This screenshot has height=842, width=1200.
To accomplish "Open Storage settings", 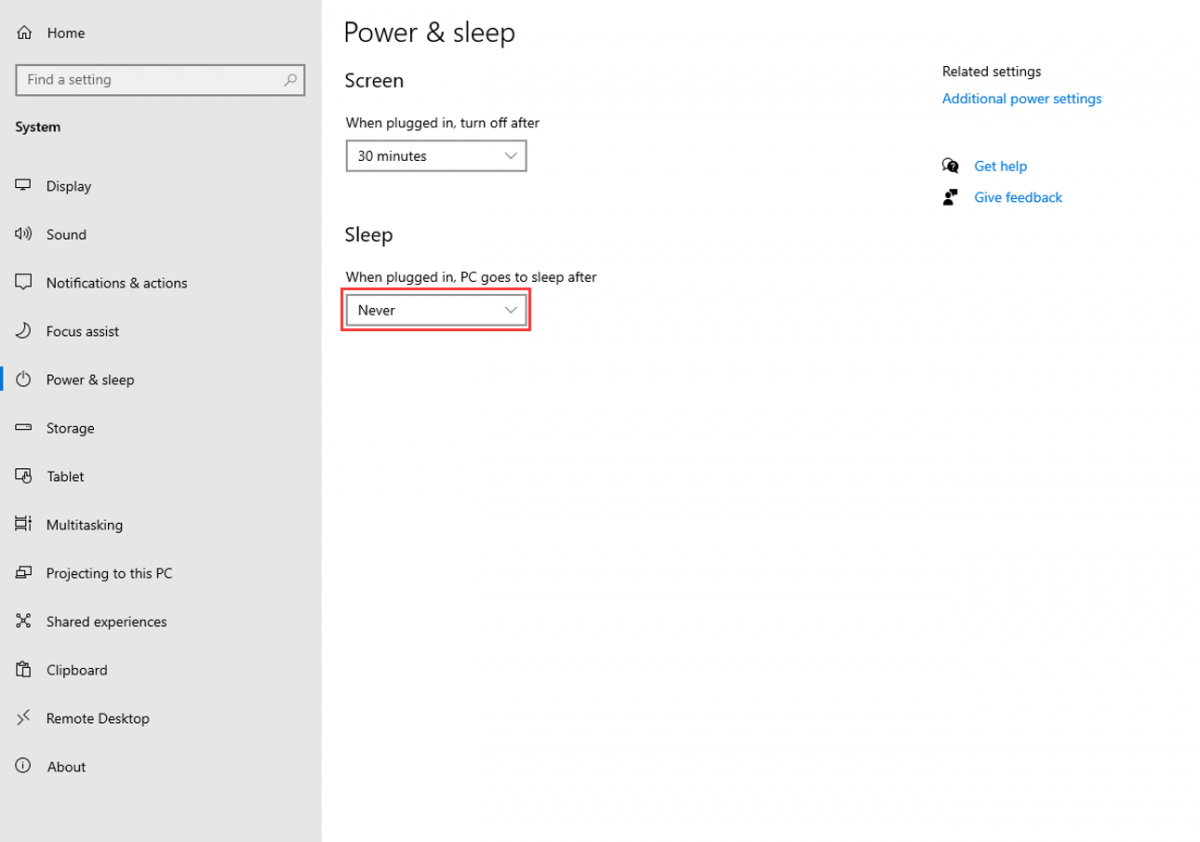I will tap(71, 428).
